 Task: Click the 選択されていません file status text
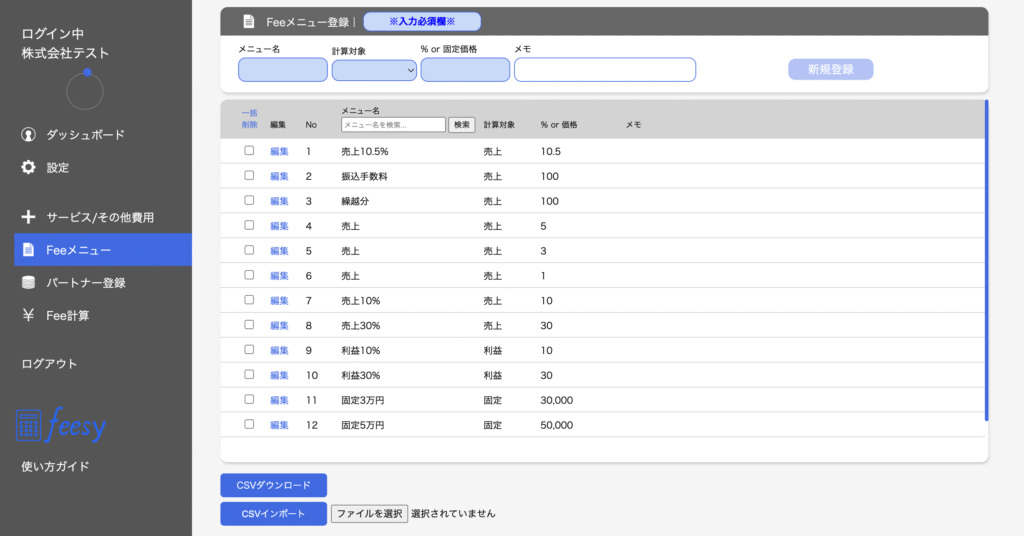pyautogui.click(x=453, y=514)
